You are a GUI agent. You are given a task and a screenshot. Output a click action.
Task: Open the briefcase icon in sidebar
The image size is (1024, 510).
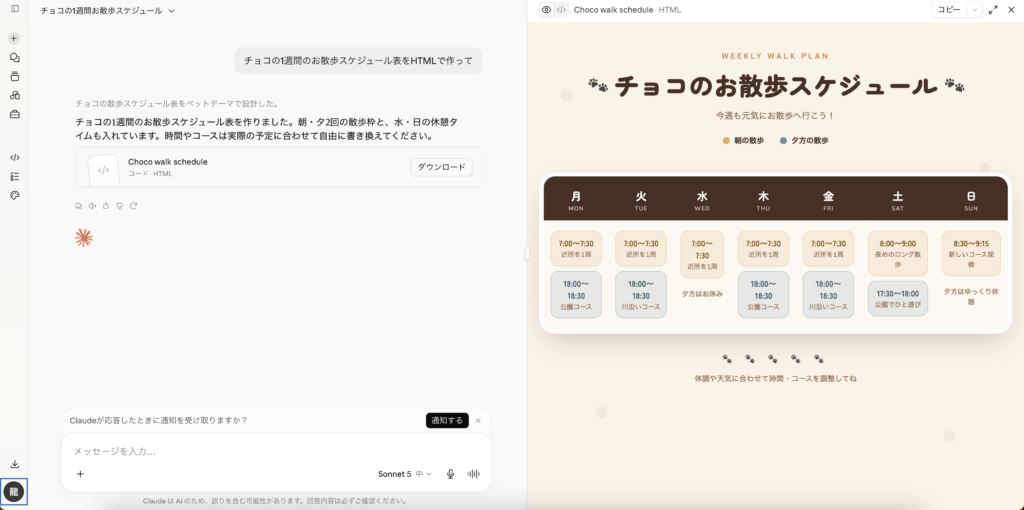pyautogui.click(x=14, y=114)
